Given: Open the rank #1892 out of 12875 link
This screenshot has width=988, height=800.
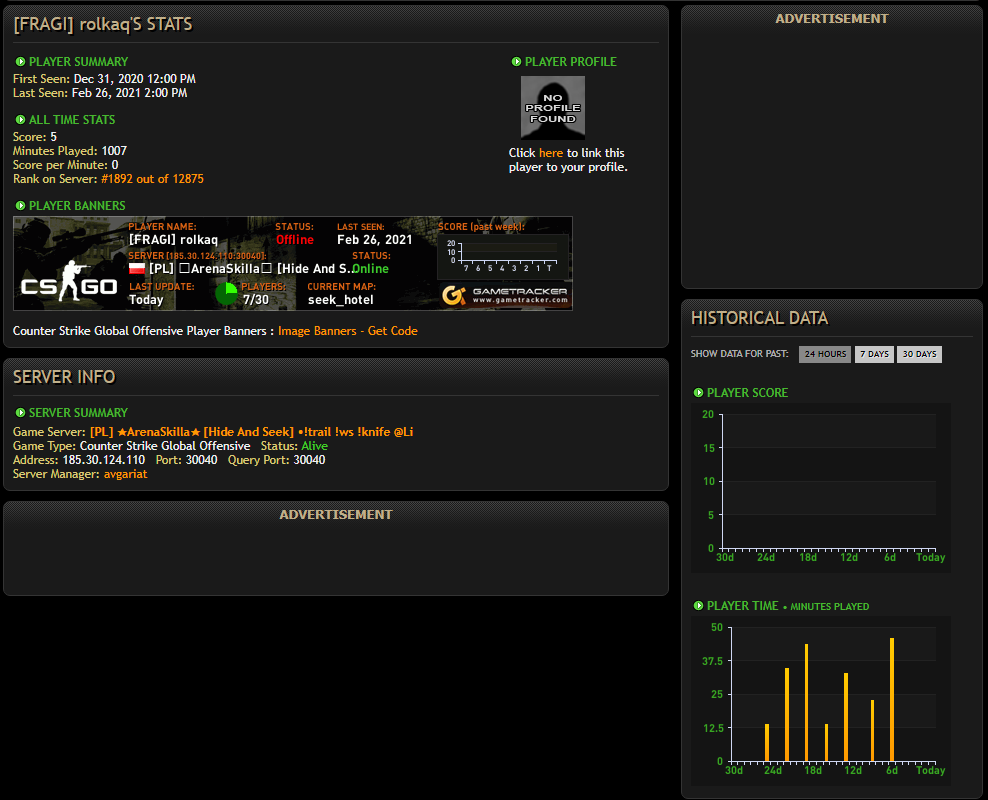Looking at the screenshot, I should pyautogui.click(x=152, y=179).
